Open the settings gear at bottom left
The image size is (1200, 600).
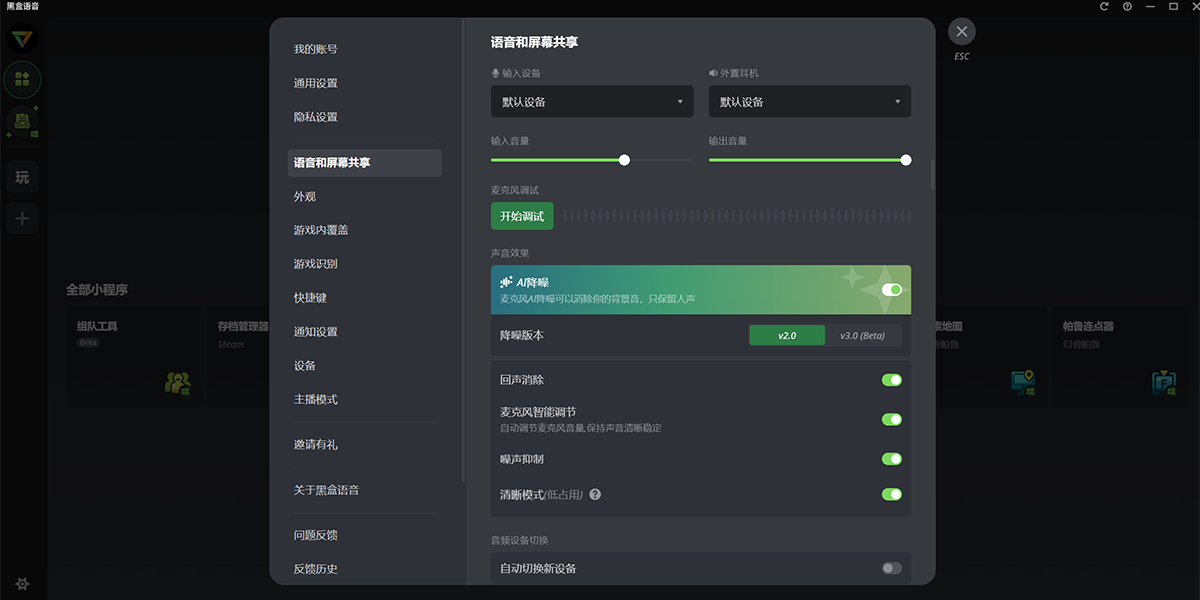pos(22,583)
